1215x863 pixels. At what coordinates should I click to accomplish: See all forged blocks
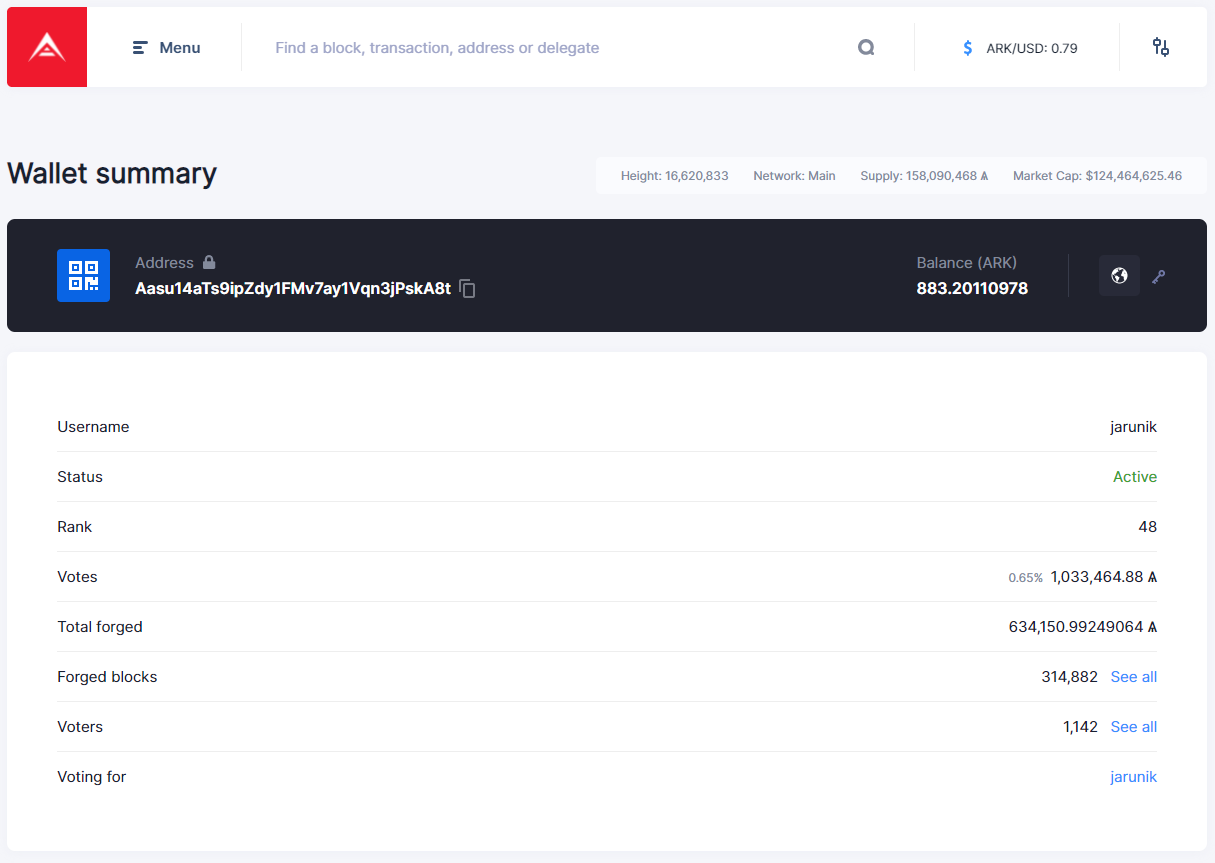pos(1133,677)
